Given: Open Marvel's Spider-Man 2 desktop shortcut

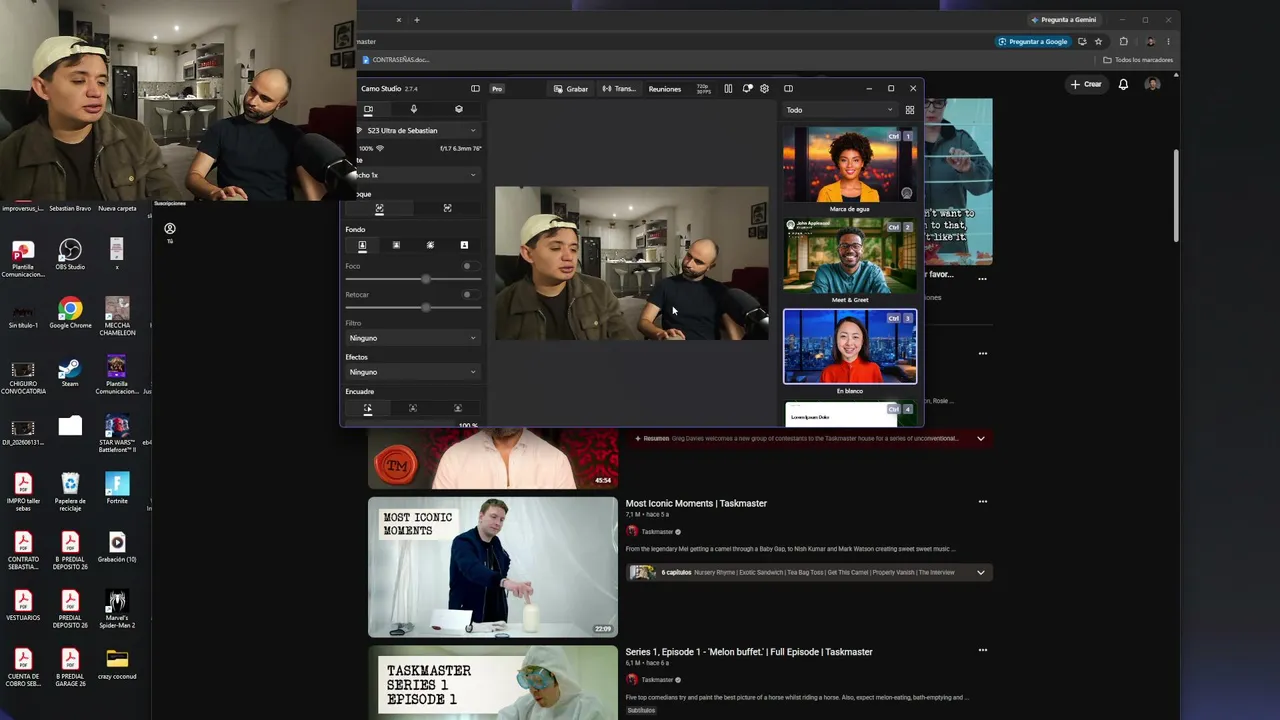Looking at the screenshot, I should pos(117,608).
